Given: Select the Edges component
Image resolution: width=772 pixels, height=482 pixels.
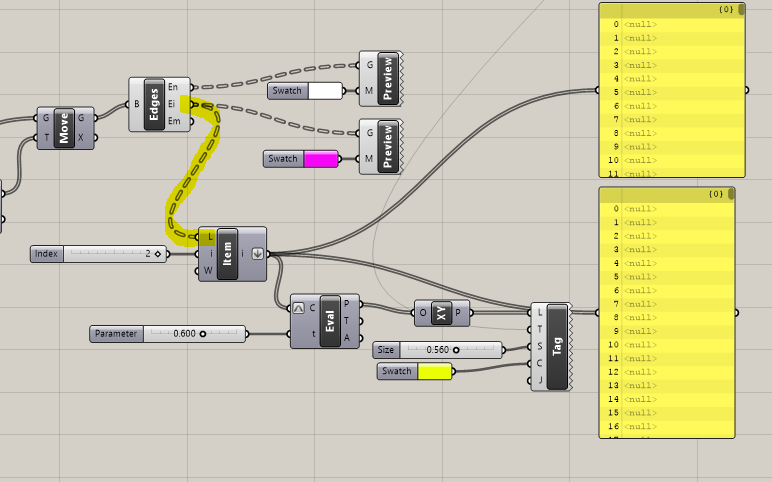Looking at the screenshot, I should (x=154, y=104).
